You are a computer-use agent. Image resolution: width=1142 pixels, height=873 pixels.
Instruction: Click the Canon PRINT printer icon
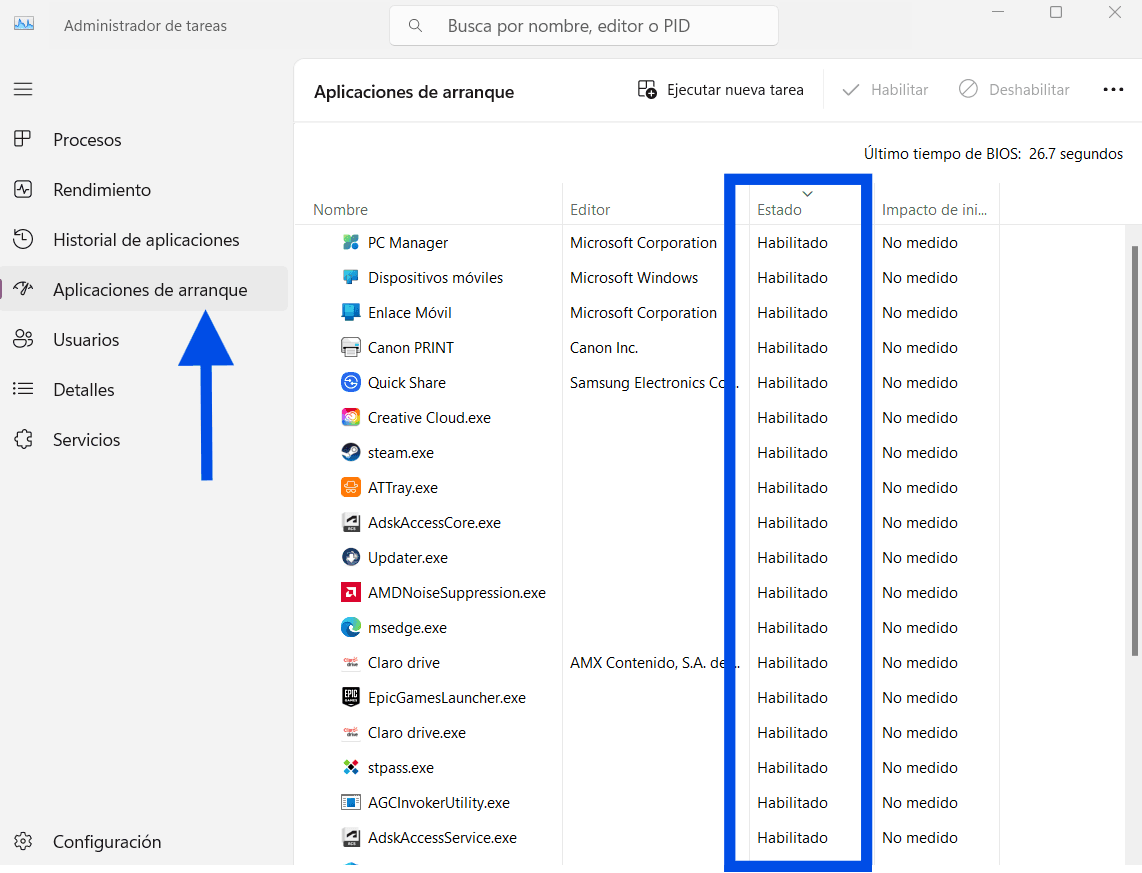coord(351,347)
